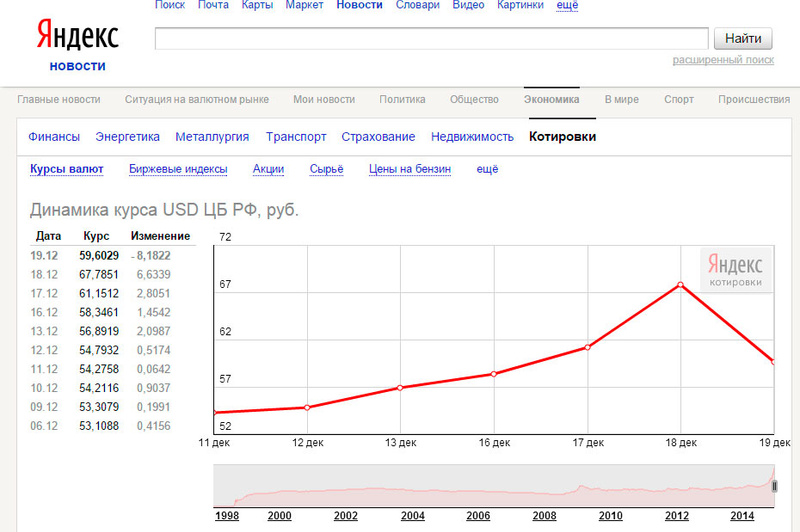Select Новости in top services bar
The width and height of the screenshot is (800, 532).
point(359,5)
